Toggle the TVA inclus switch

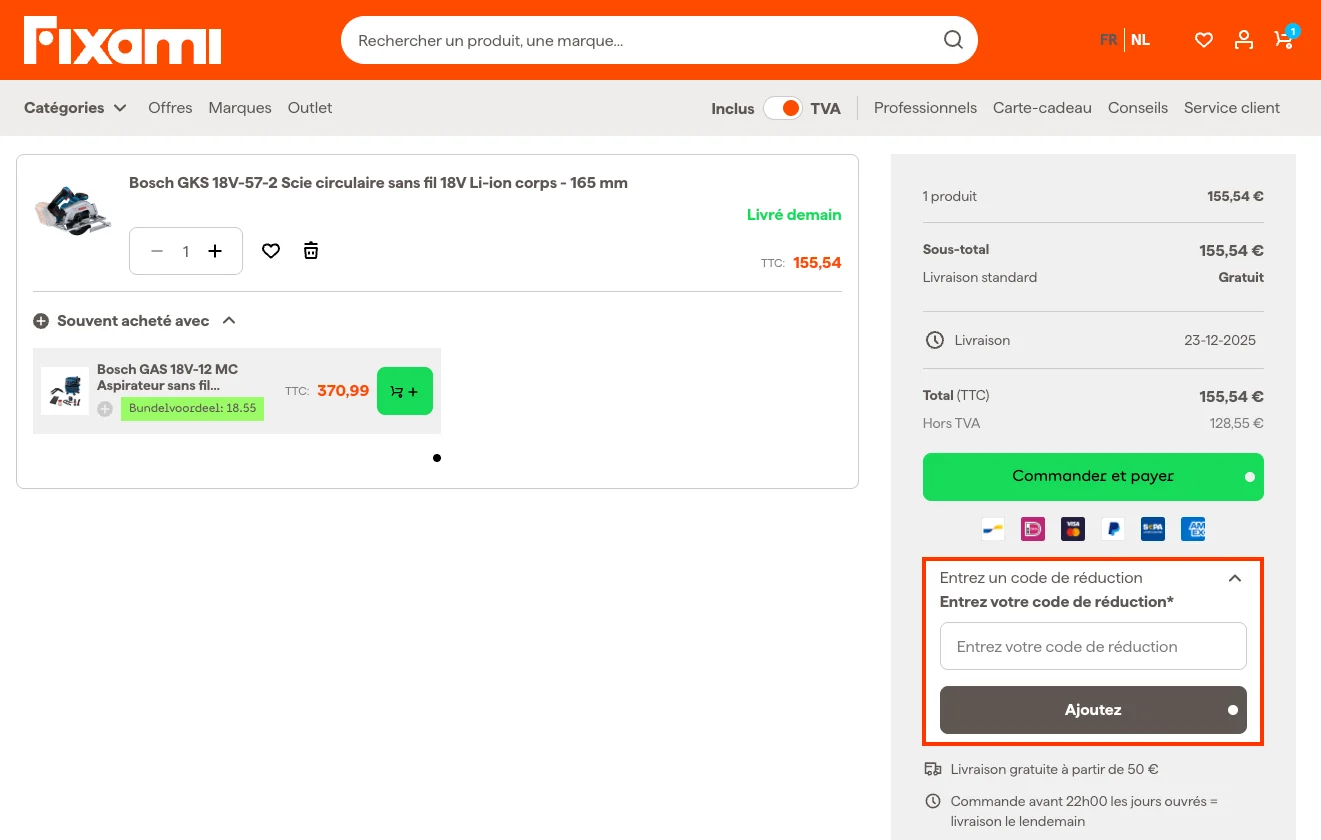click(782, 108)
